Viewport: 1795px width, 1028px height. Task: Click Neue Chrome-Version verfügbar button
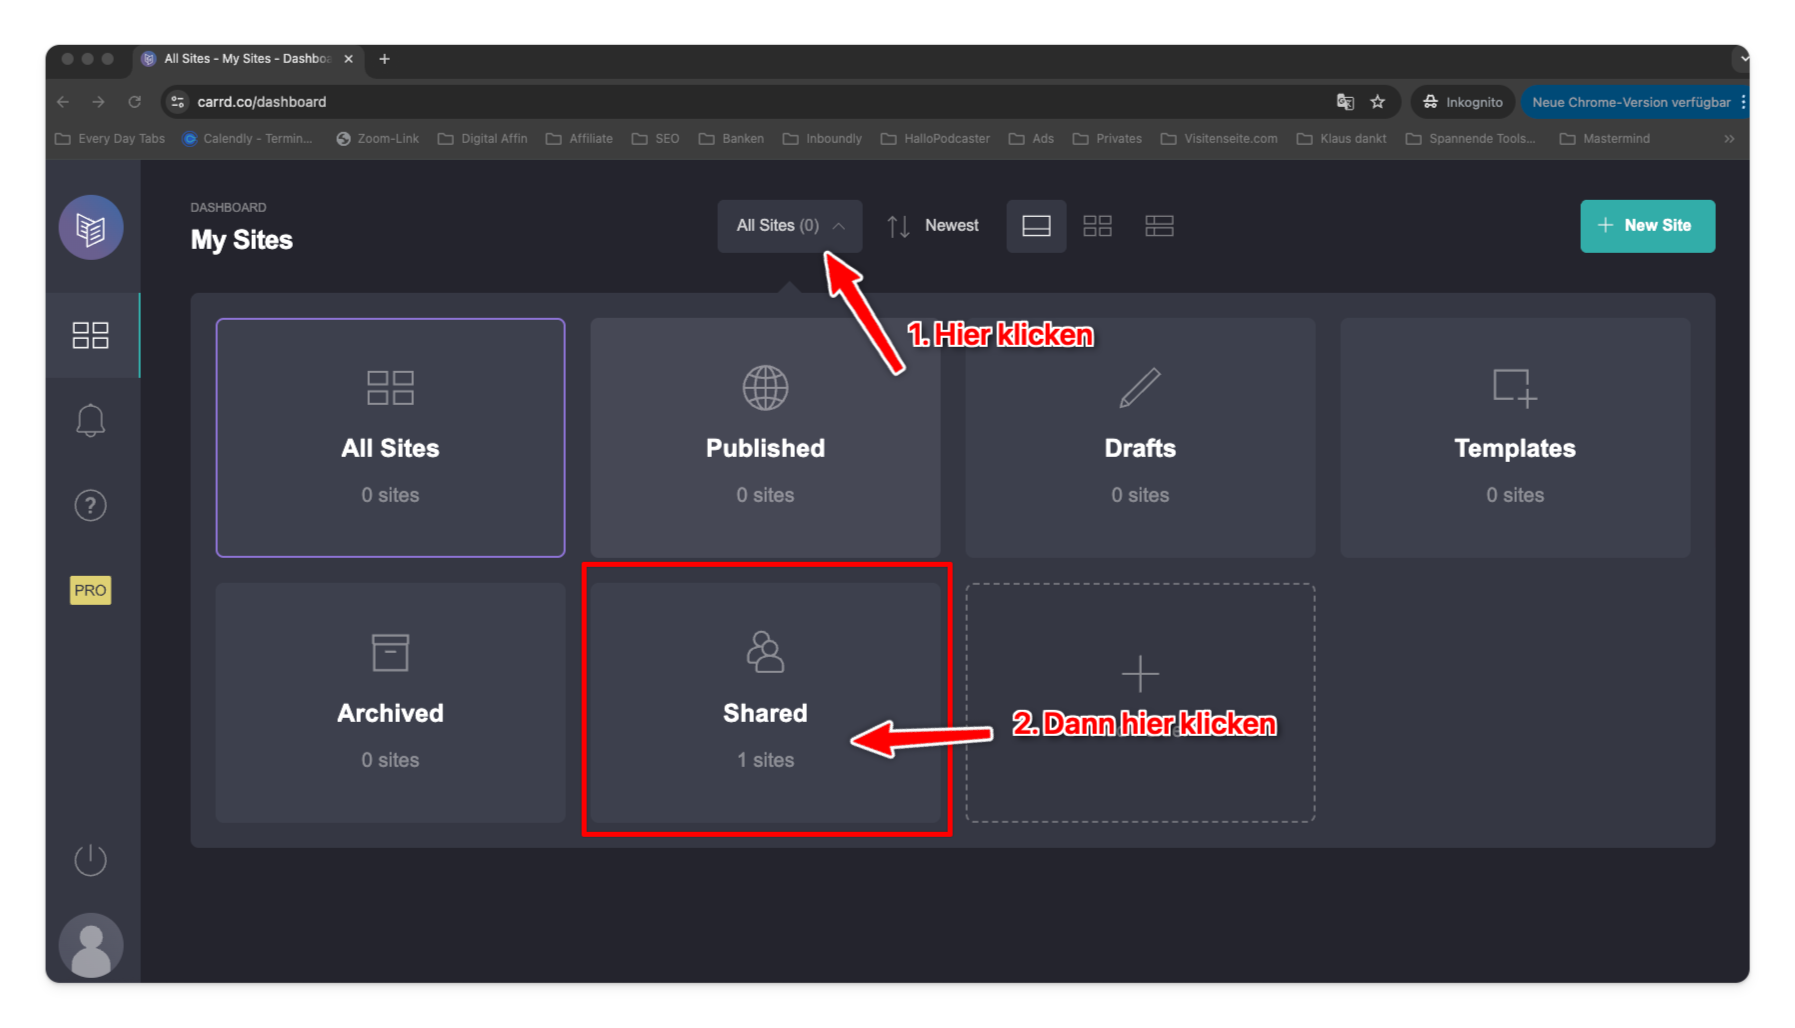coord(1630,102)
